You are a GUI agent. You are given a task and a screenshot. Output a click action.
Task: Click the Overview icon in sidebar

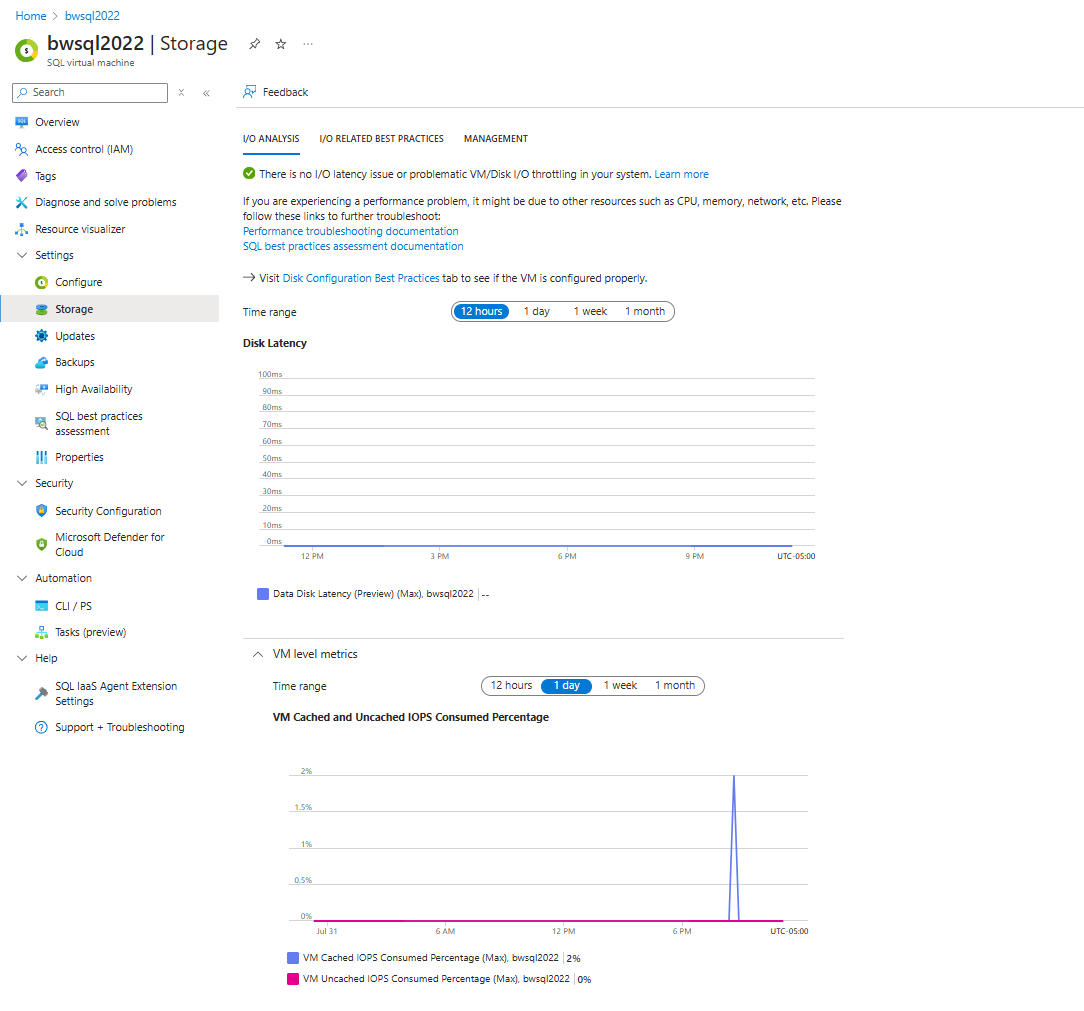21,122
